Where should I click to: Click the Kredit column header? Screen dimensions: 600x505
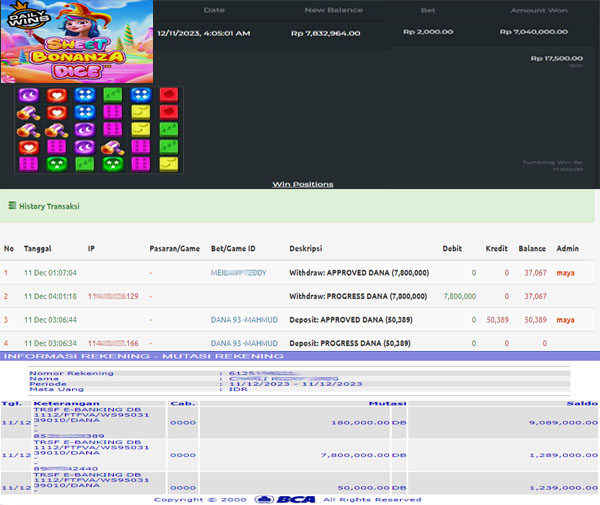tap(497, 249)
